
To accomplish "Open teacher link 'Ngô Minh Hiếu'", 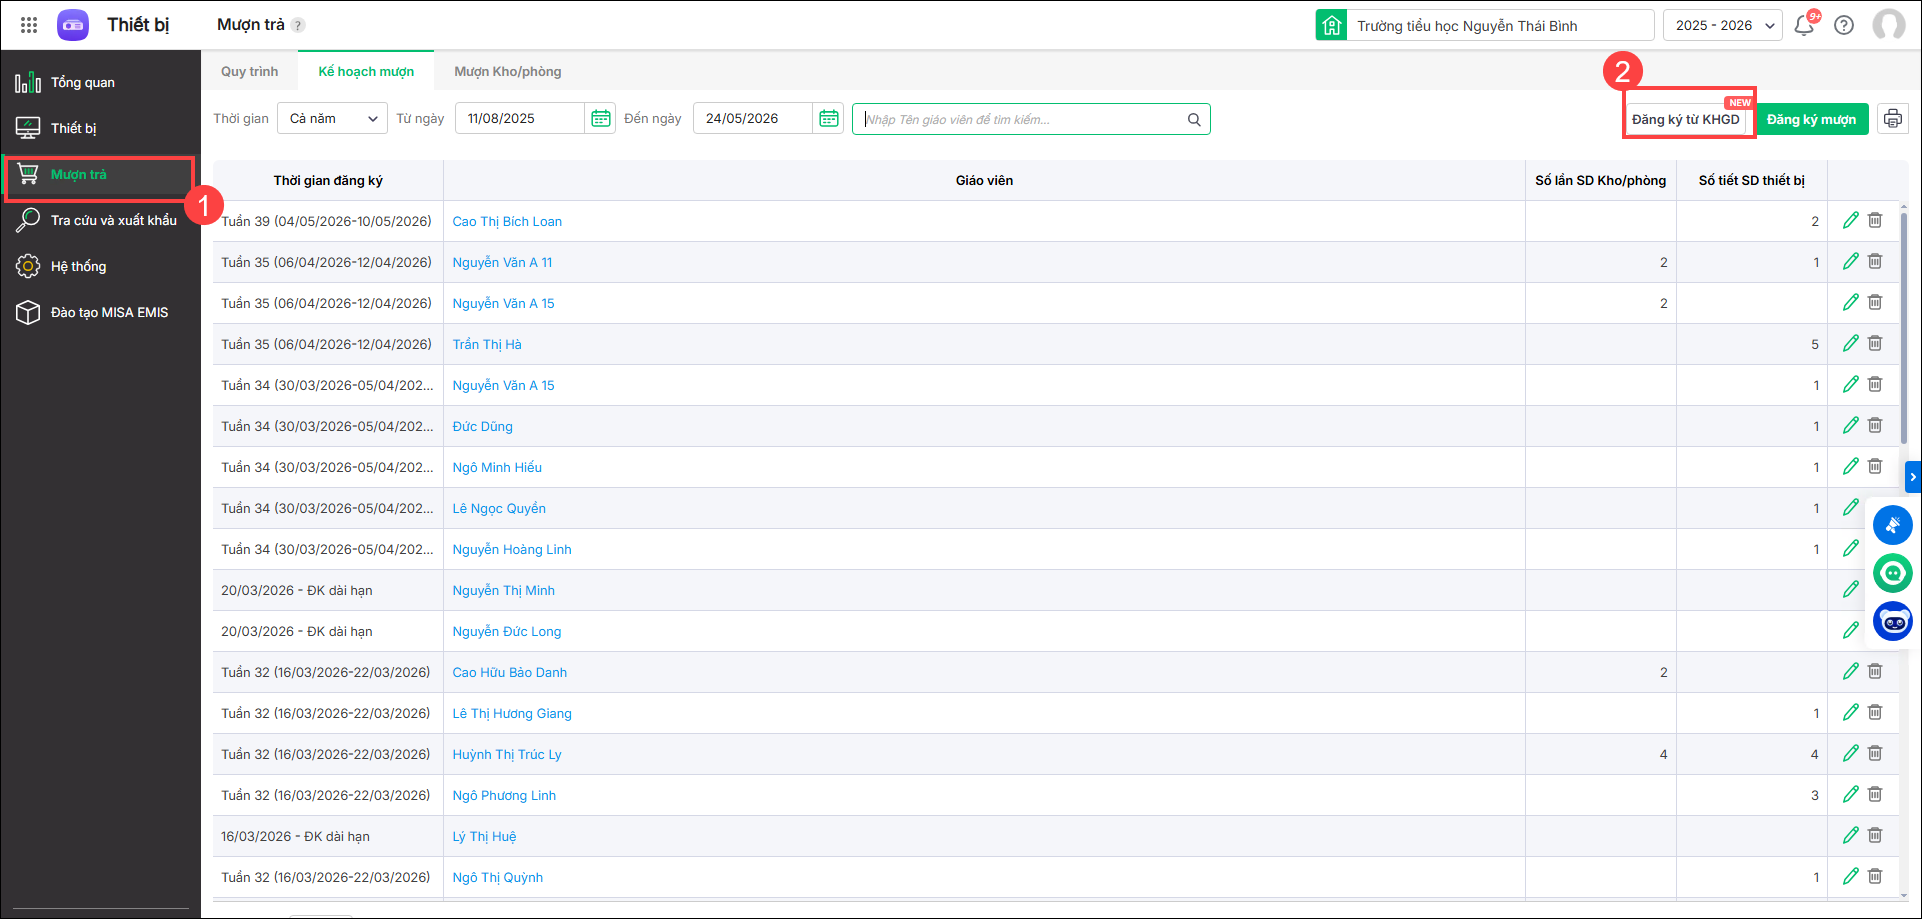I will pos(497,468).
